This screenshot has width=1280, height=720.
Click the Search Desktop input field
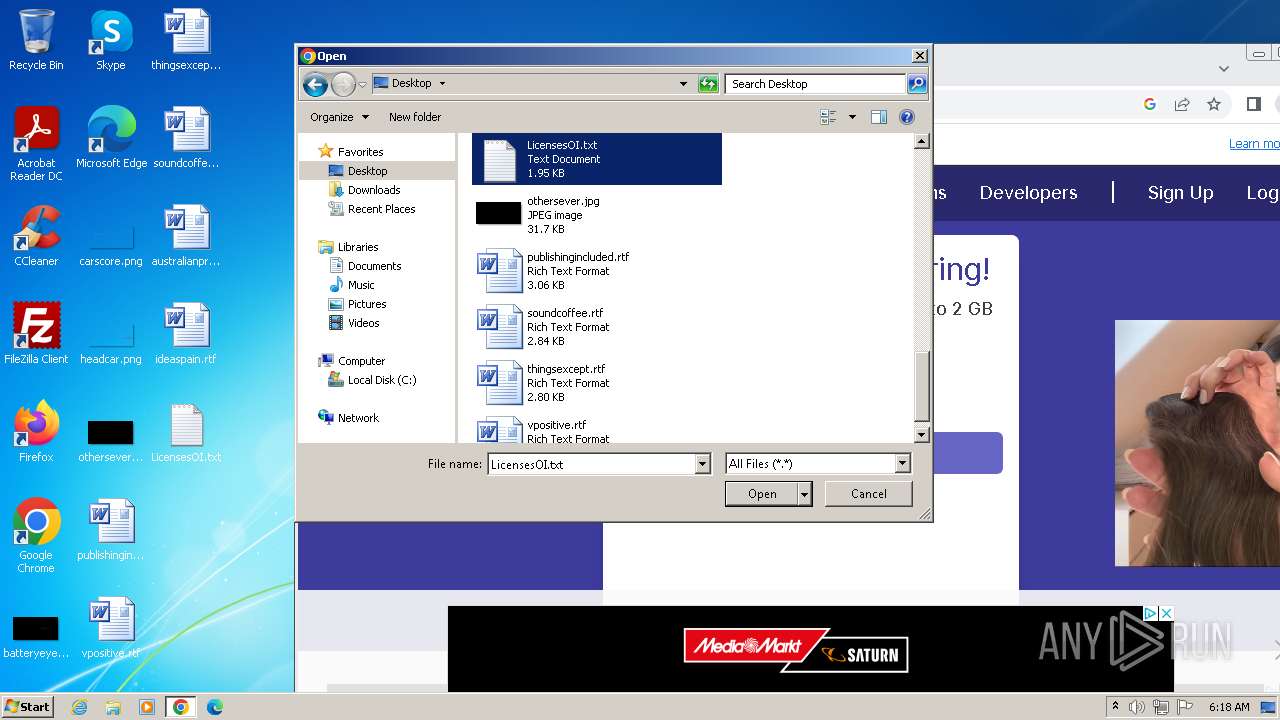(815, 84)
